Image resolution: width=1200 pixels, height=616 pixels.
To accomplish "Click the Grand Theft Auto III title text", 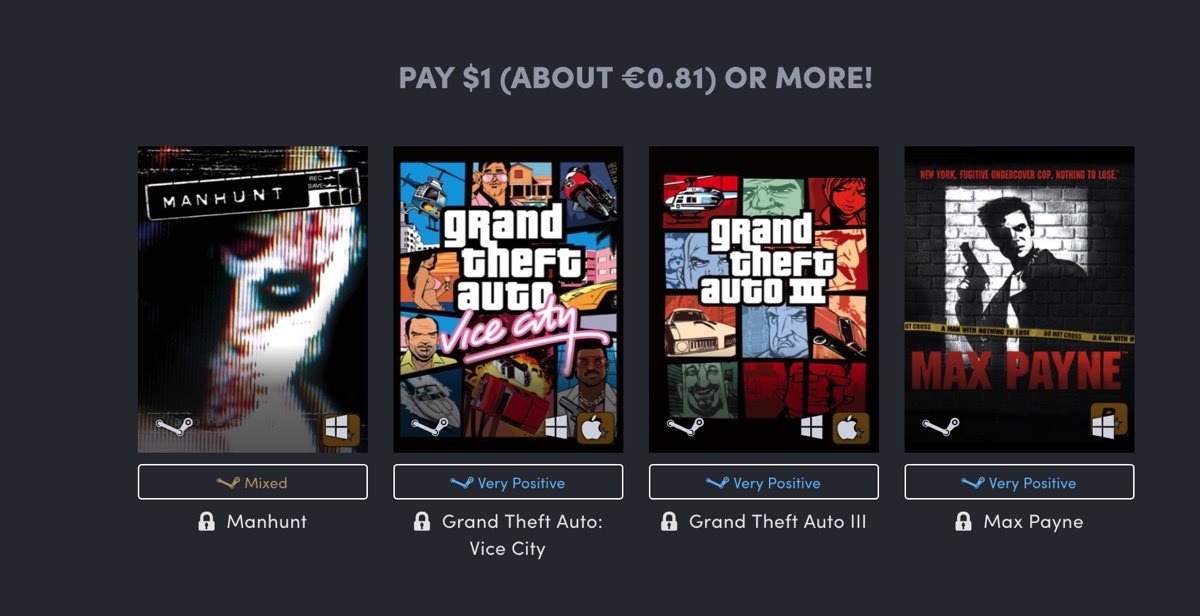I will coord(777,522).
